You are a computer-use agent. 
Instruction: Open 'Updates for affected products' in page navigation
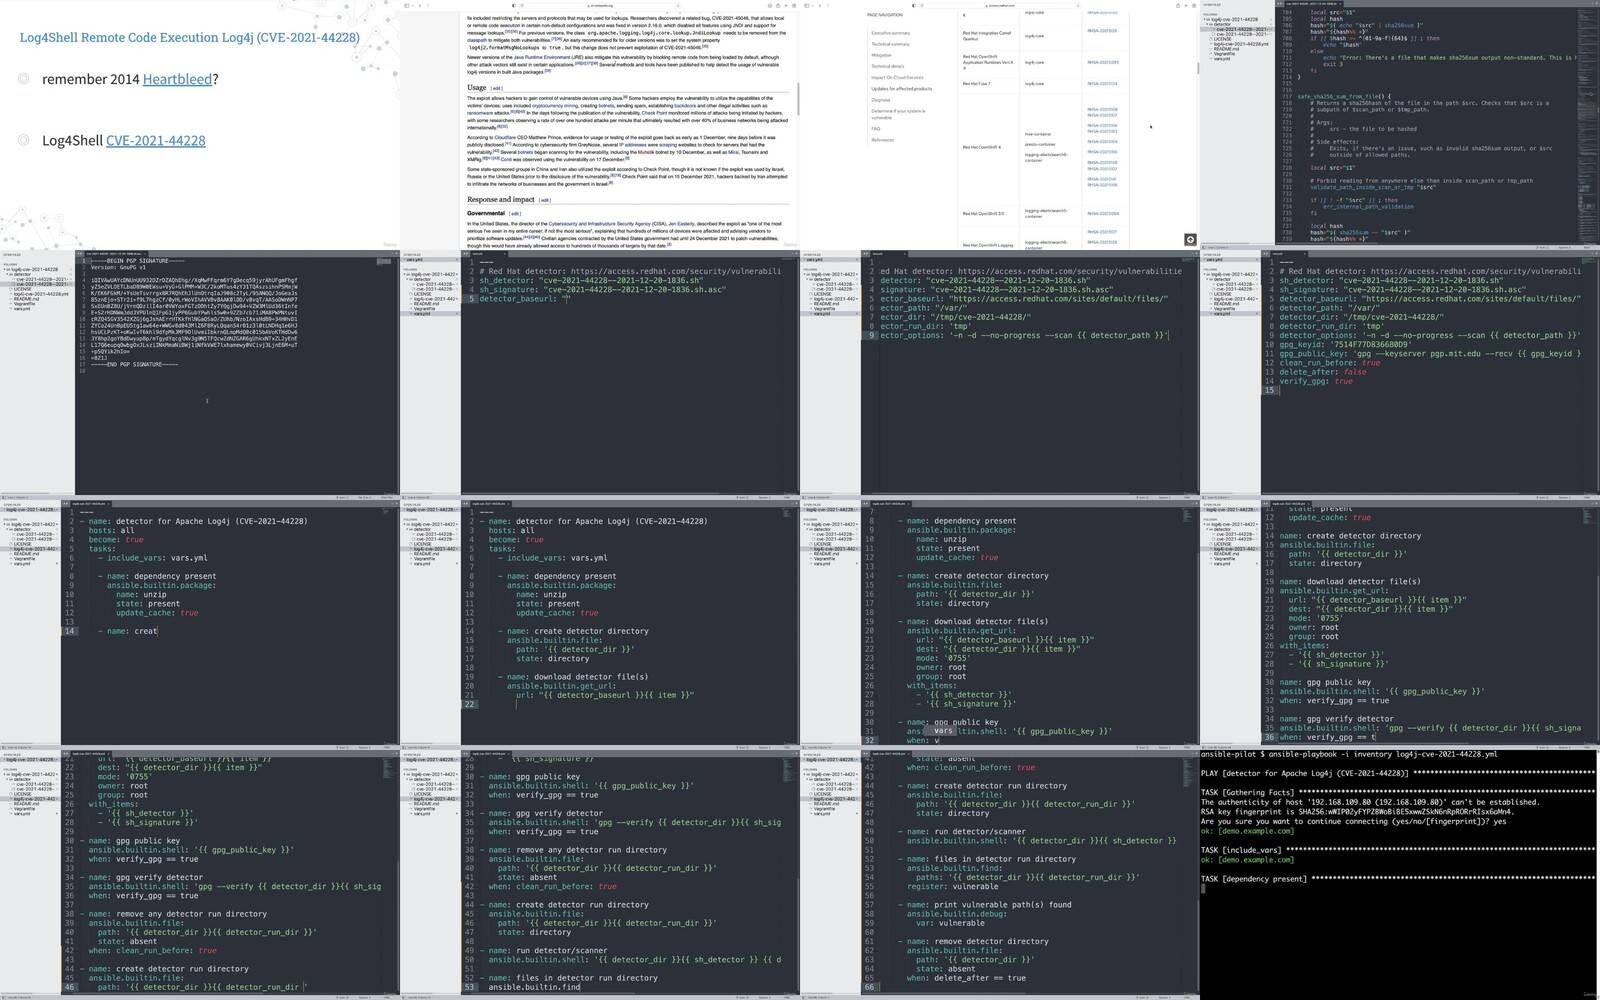click(901, 89)
